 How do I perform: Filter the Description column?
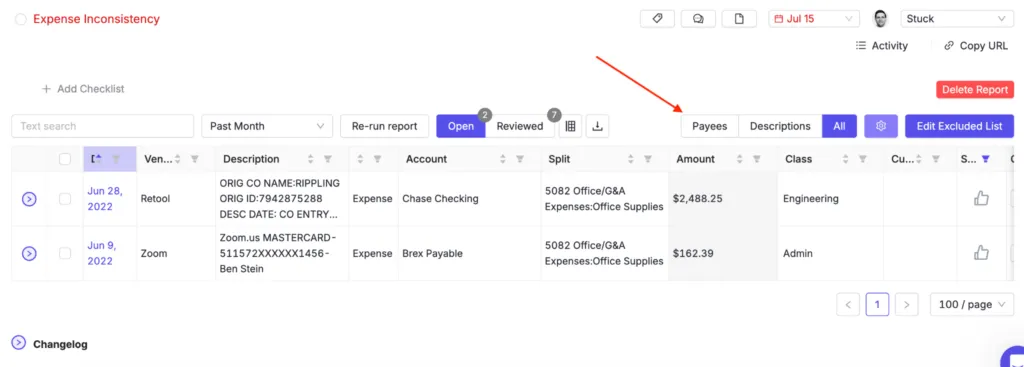pos(328,159)
